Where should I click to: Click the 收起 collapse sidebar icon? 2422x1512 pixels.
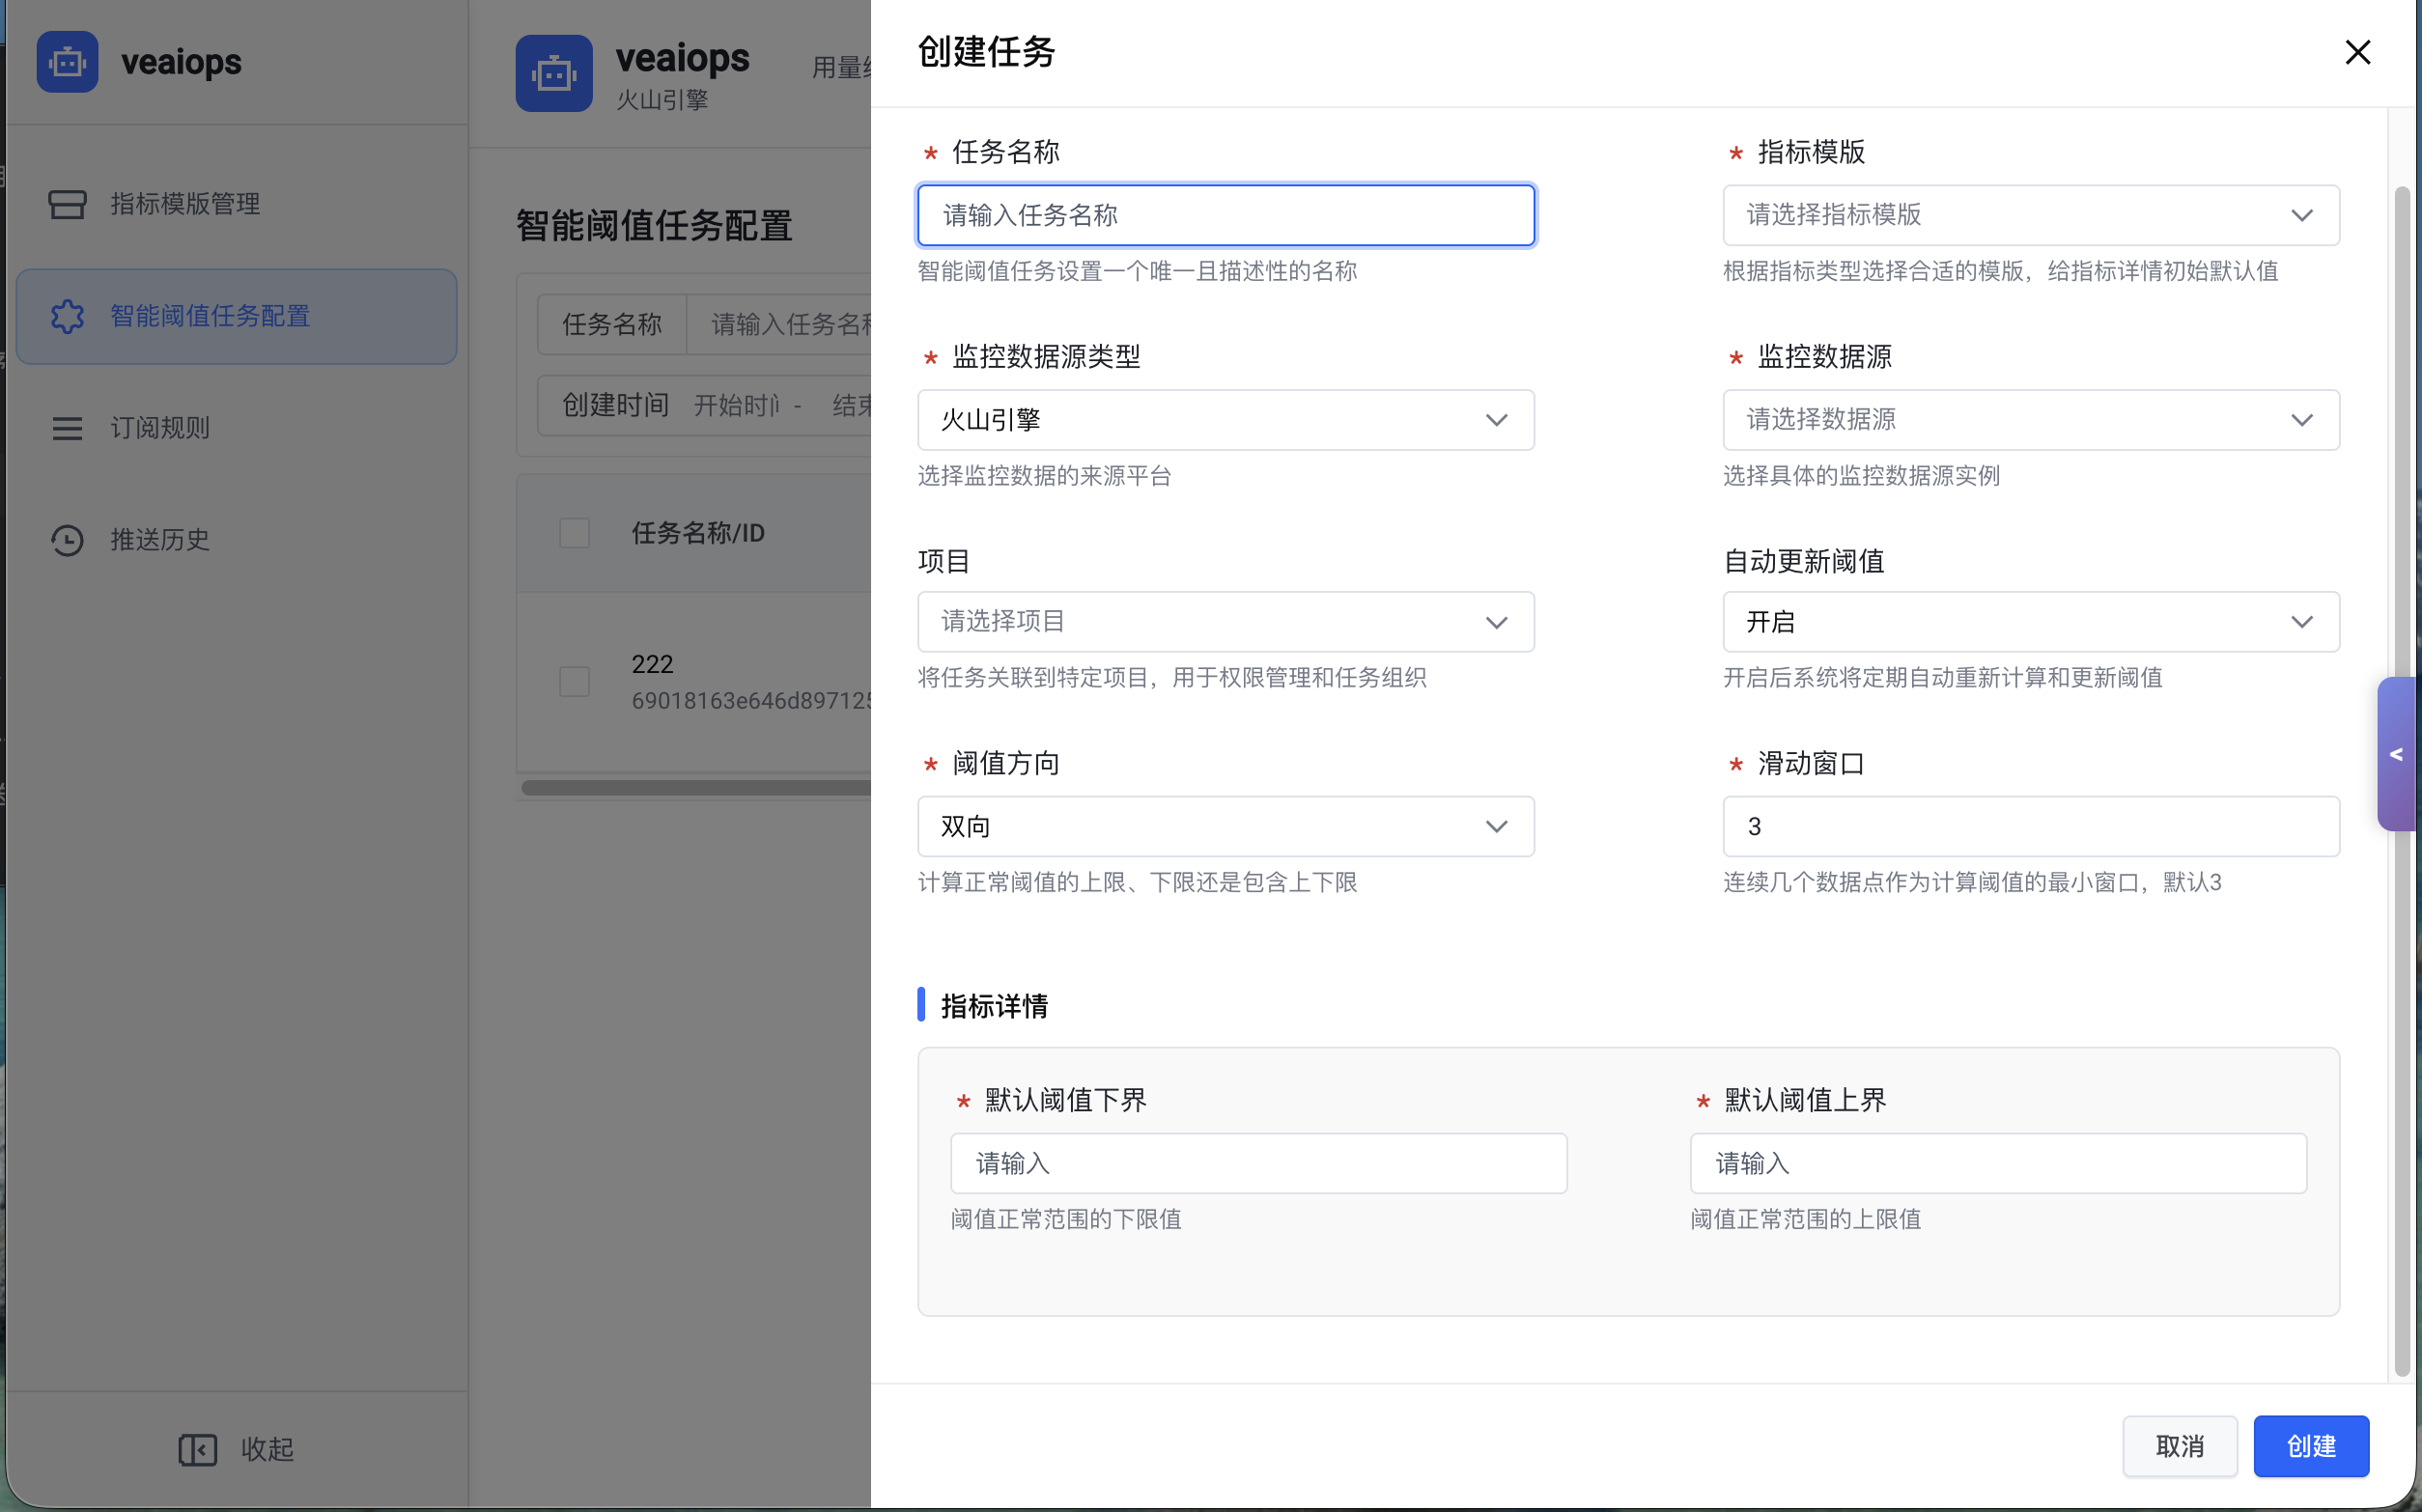(x=197, y=1449)
